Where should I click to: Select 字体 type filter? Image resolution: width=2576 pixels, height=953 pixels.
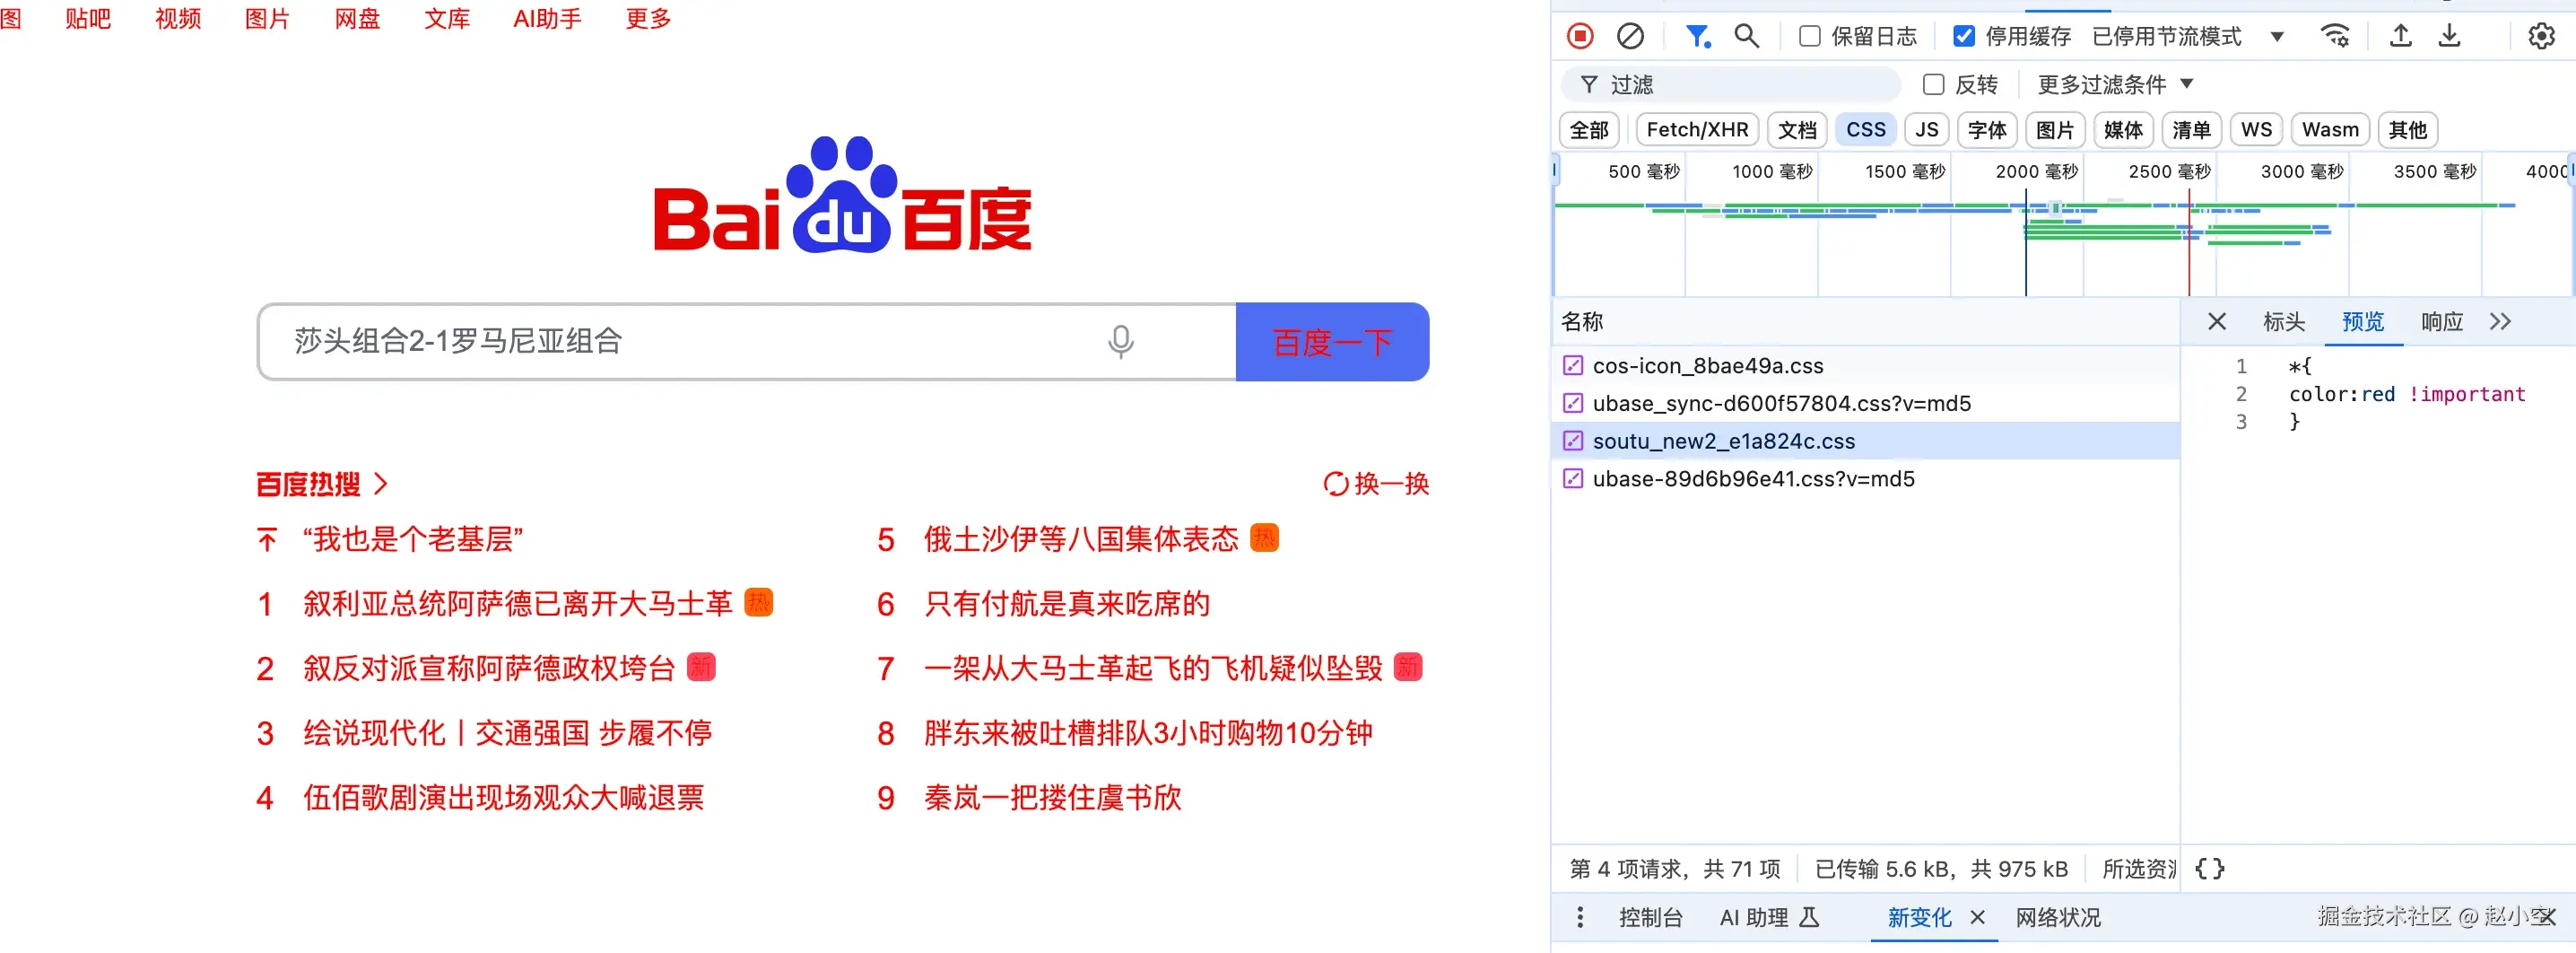click(1987, 130)
